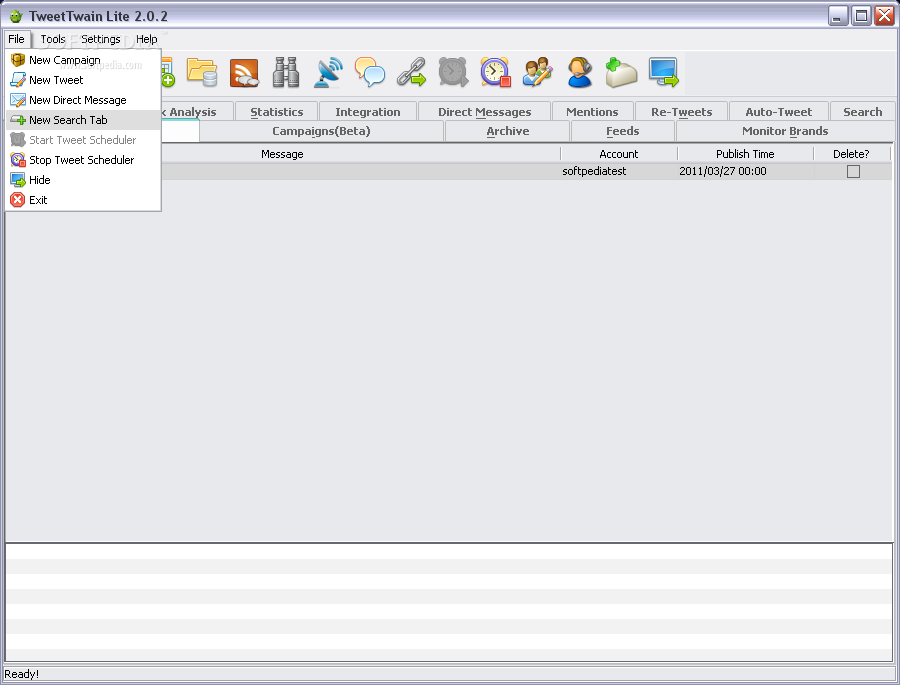Viewport: 900px width, 685px height.
Task: Click the monitor with arrow hide toolbar icon
Action: coord(664,72)
